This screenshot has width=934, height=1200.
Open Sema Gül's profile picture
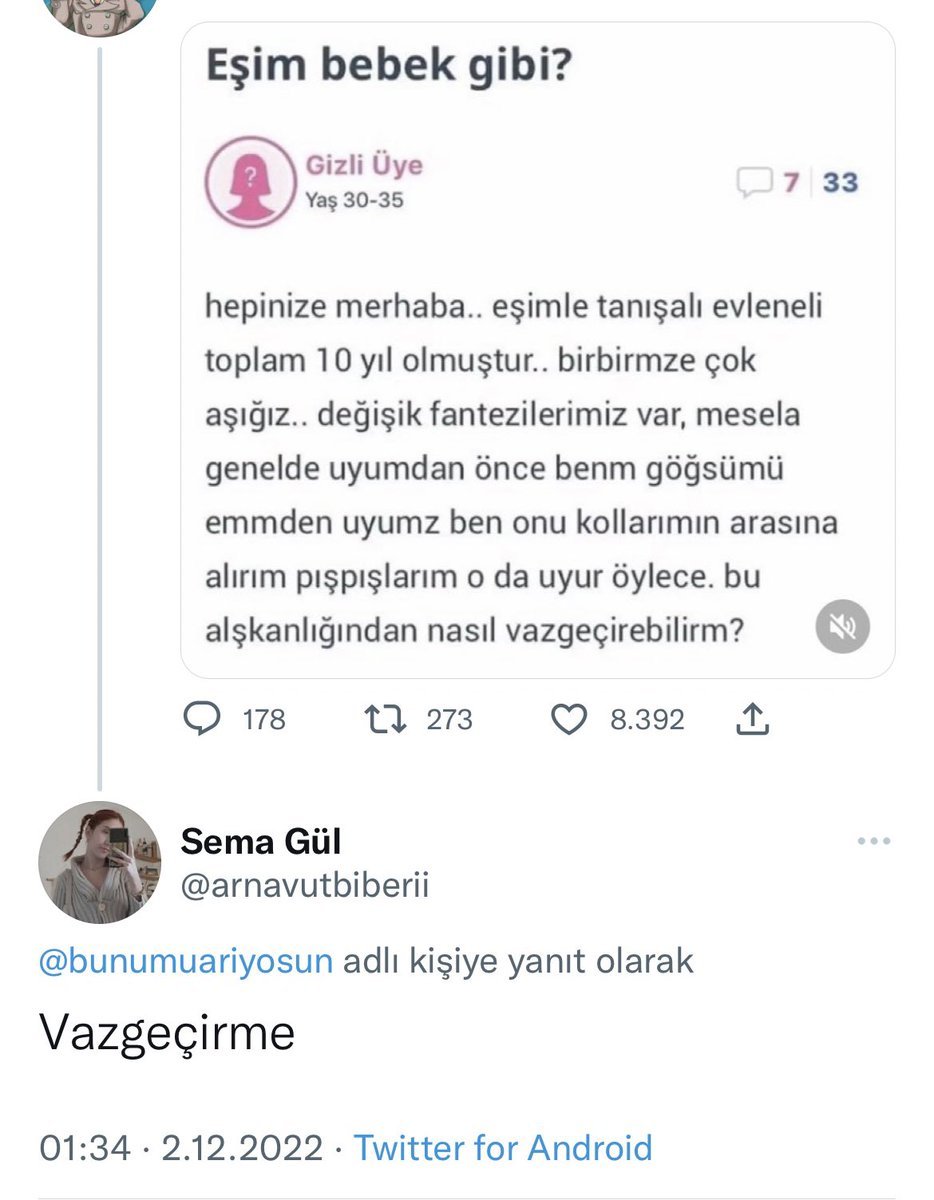(x=100, y=861)
